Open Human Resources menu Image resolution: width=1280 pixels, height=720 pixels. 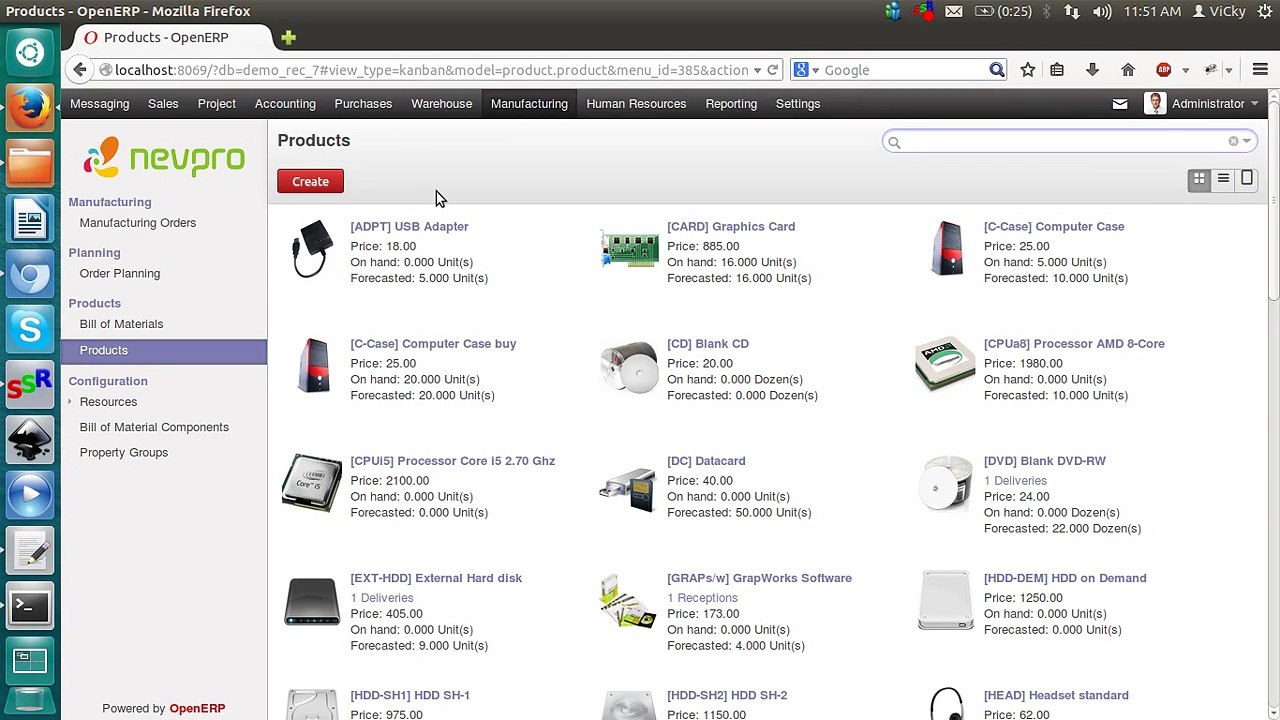pyautogui.click(x=636, y=104)
